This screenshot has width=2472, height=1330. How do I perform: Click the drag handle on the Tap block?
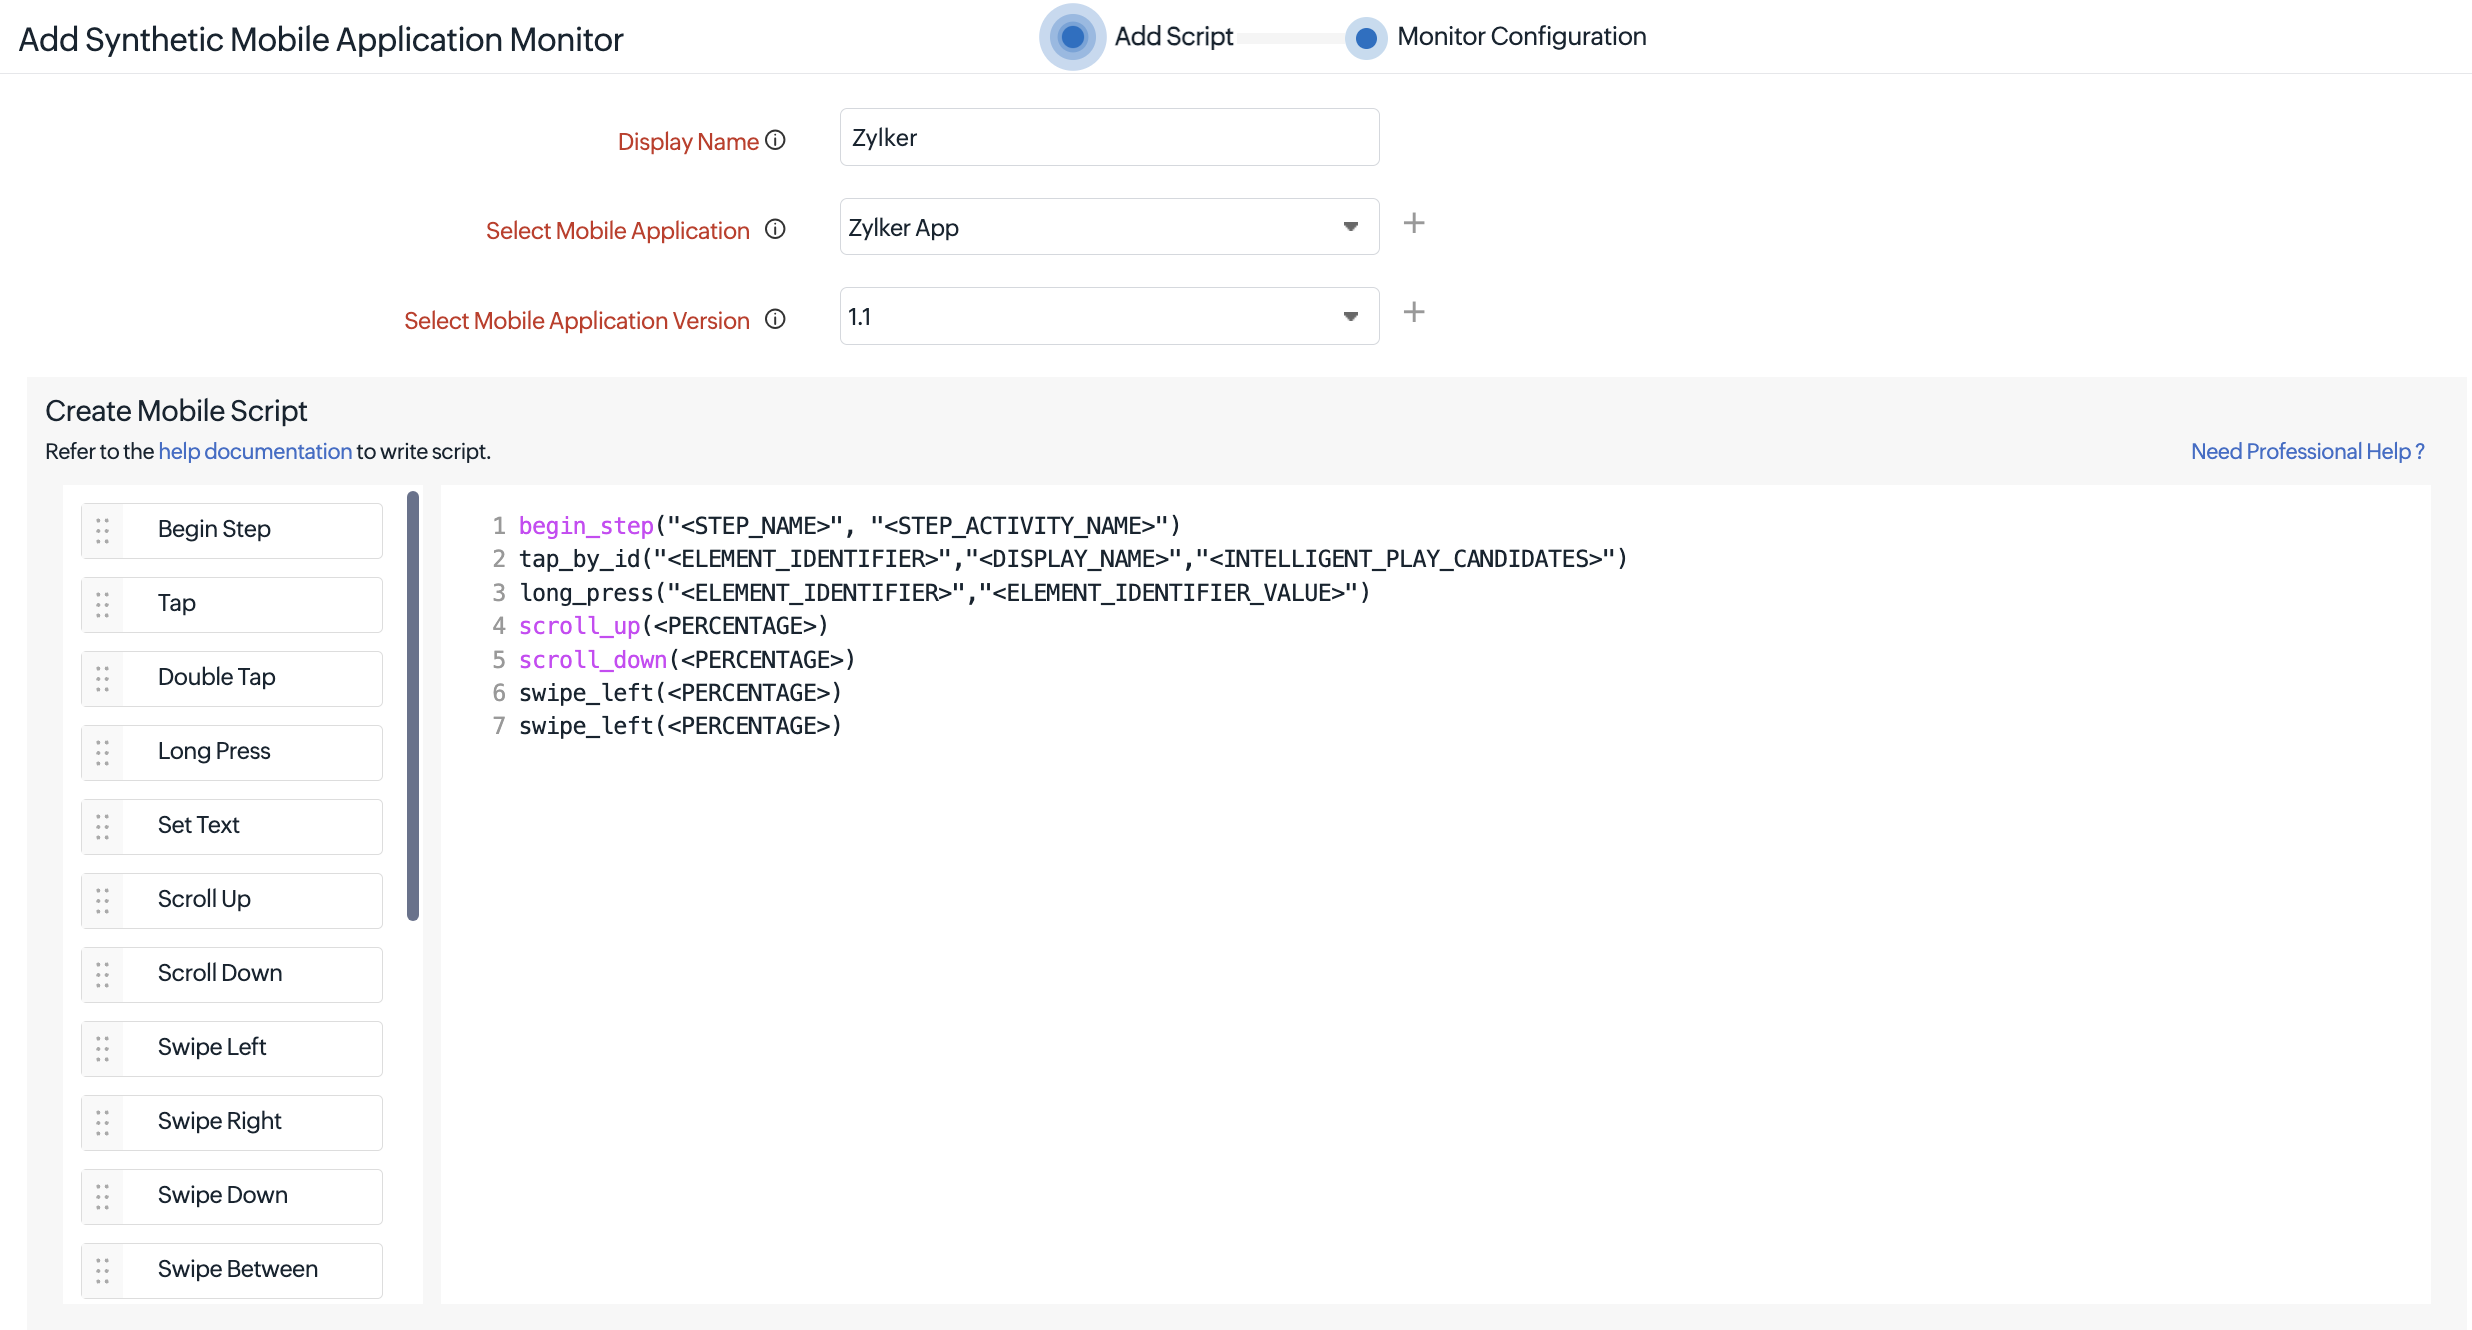coord(102,605)
